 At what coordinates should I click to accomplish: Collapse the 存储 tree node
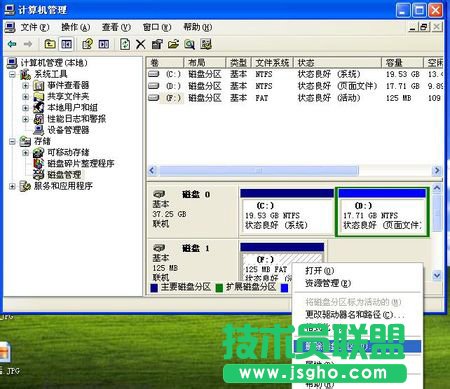point(12,142)
